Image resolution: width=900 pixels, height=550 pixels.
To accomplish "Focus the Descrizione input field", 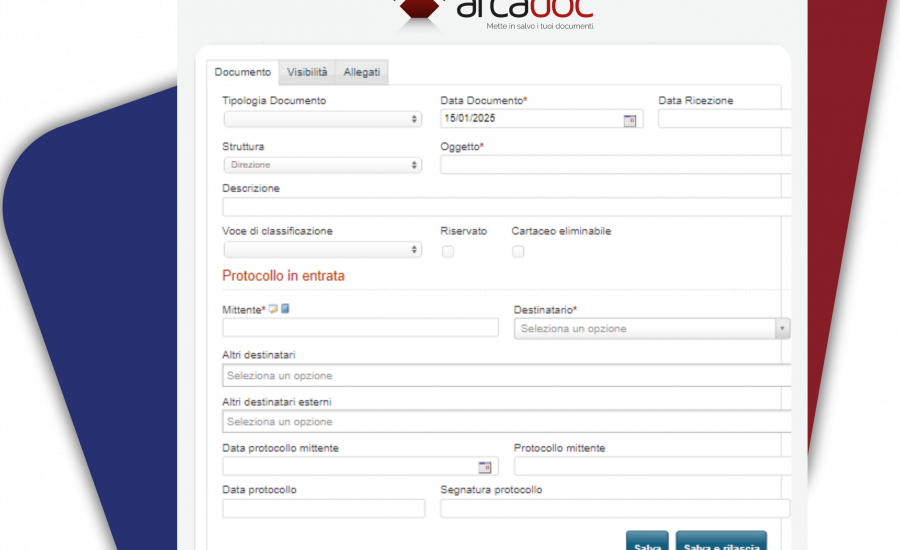I will [506, 207].
